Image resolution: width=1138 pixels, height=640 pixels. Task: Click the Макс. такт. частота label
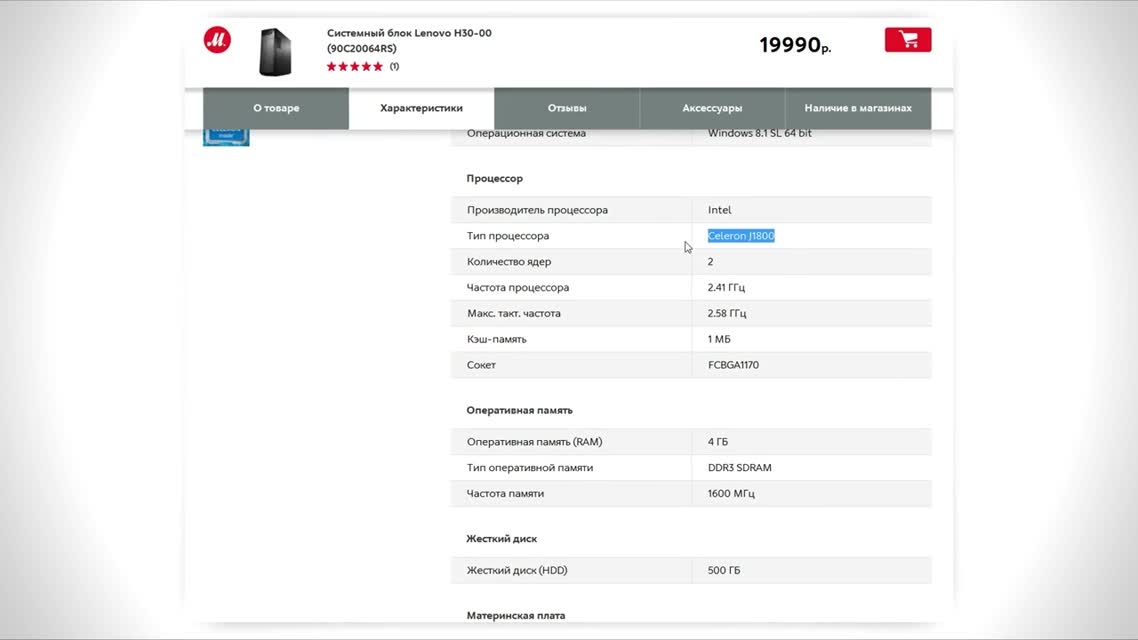pyautogui.click(x=514, y=313)
